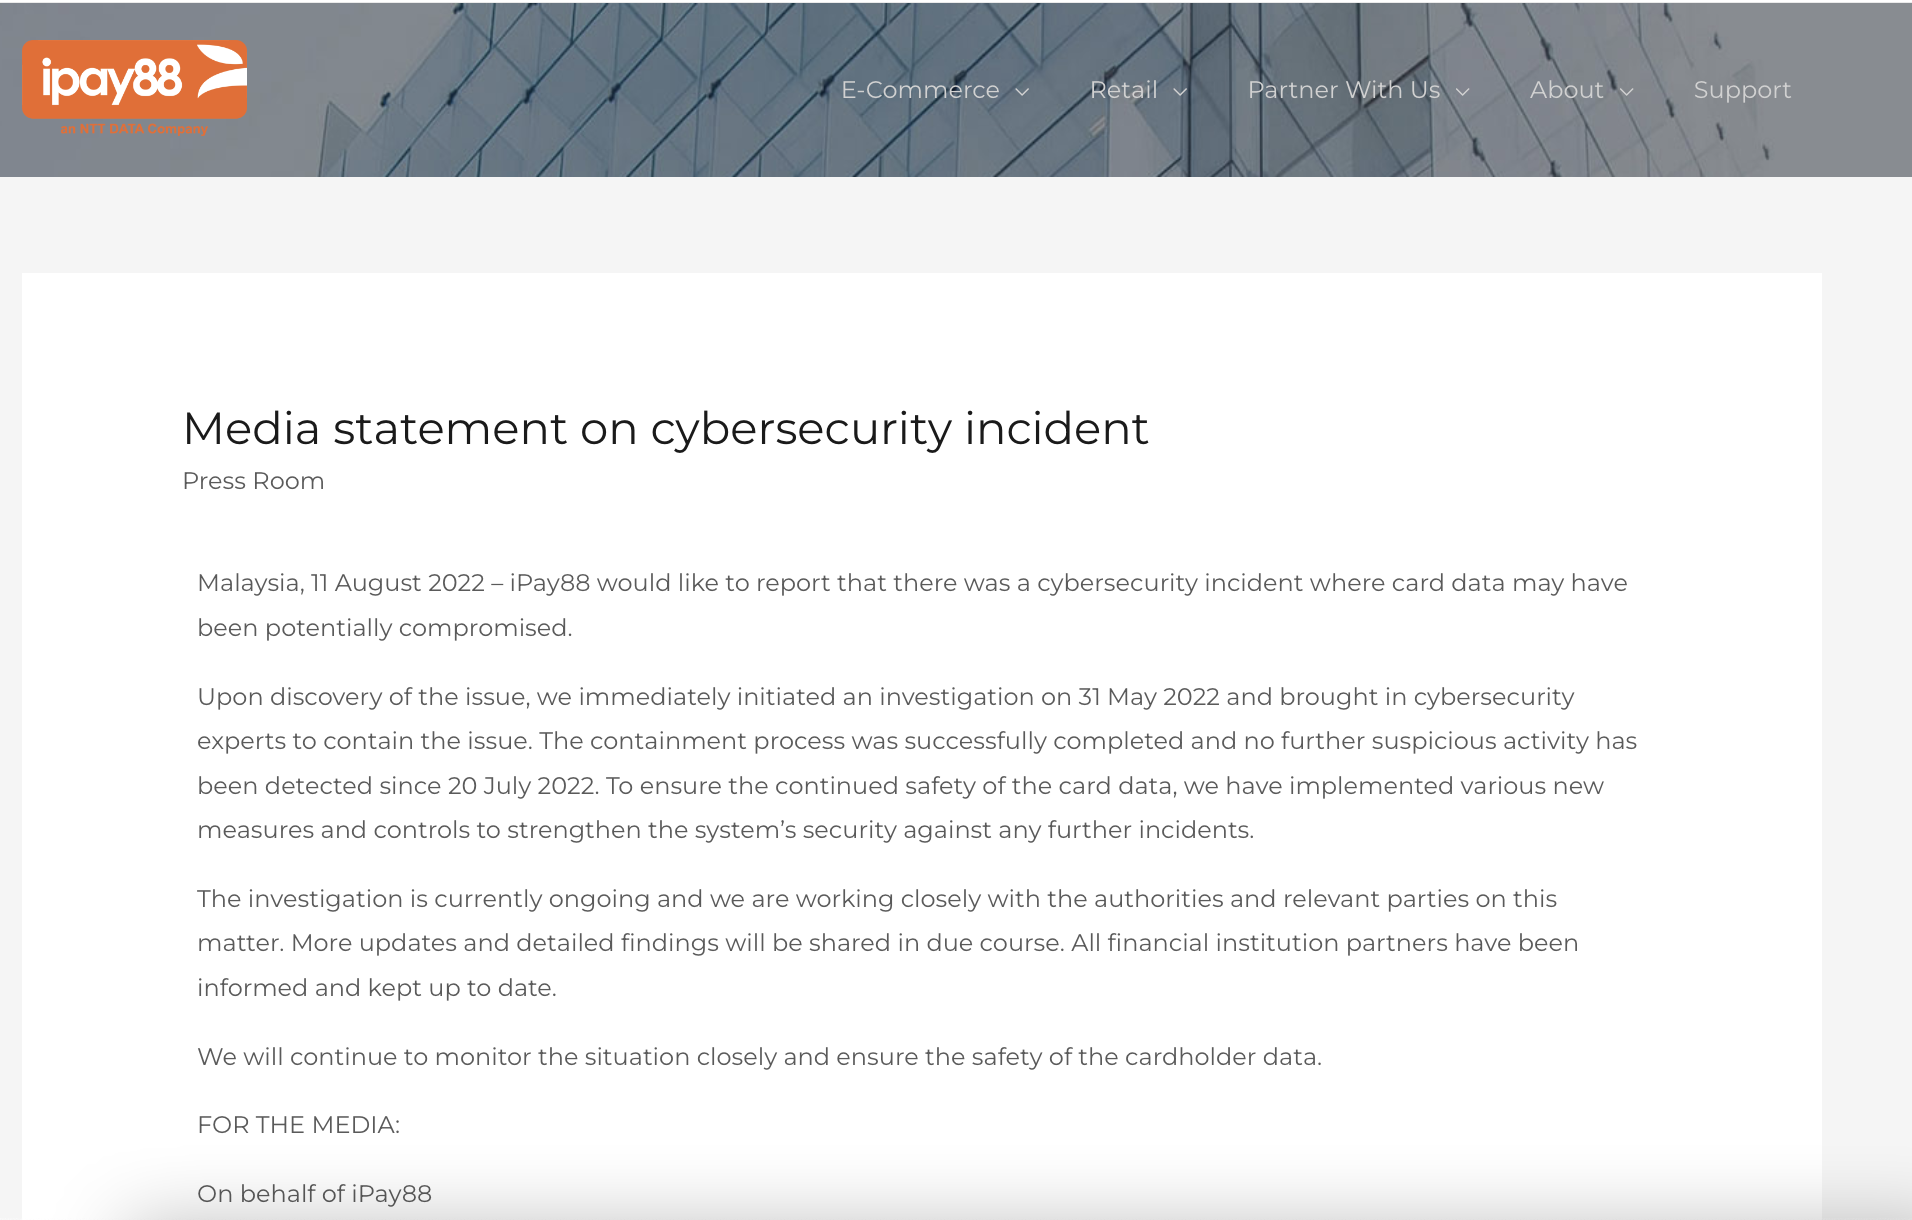This screenshot has height=1220, width=1912.
Task: Click the ipay88 logo in header
Action: point(134,81)
